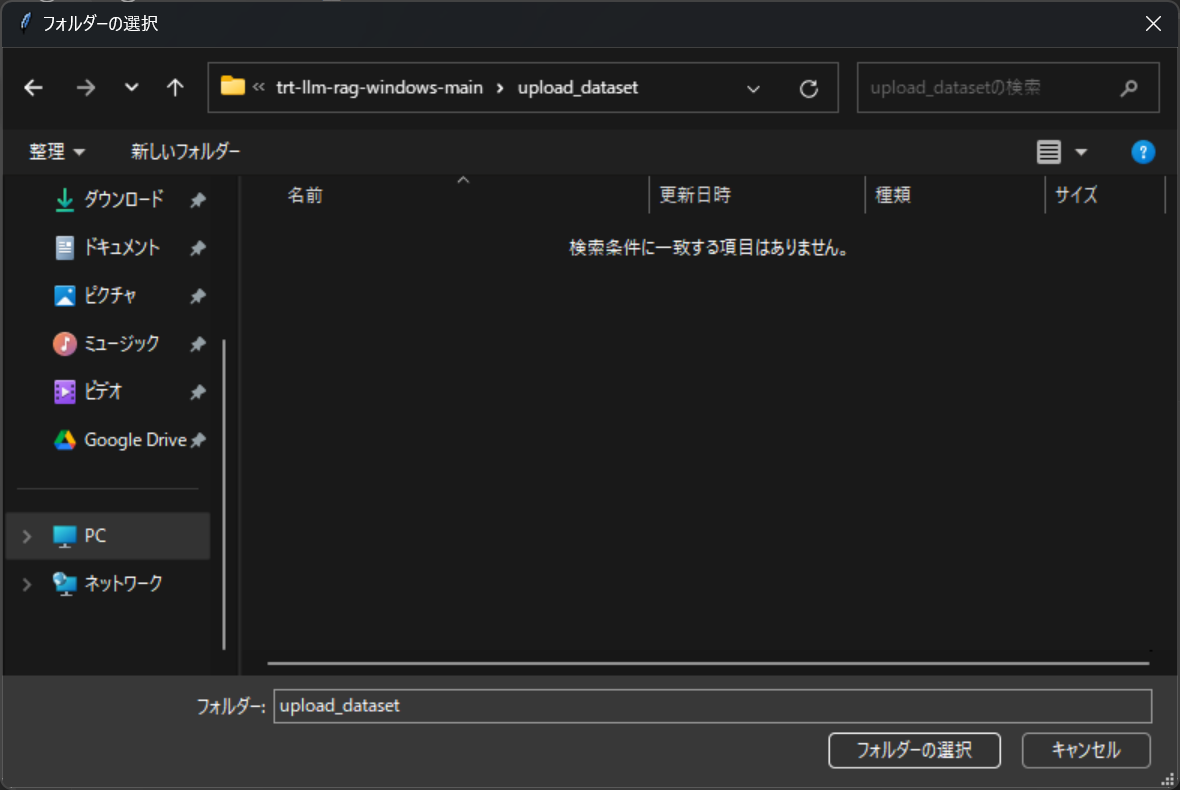Close the フォルダーの選択 dialog
The image size is (1180, 790).
coord(1153,23)
